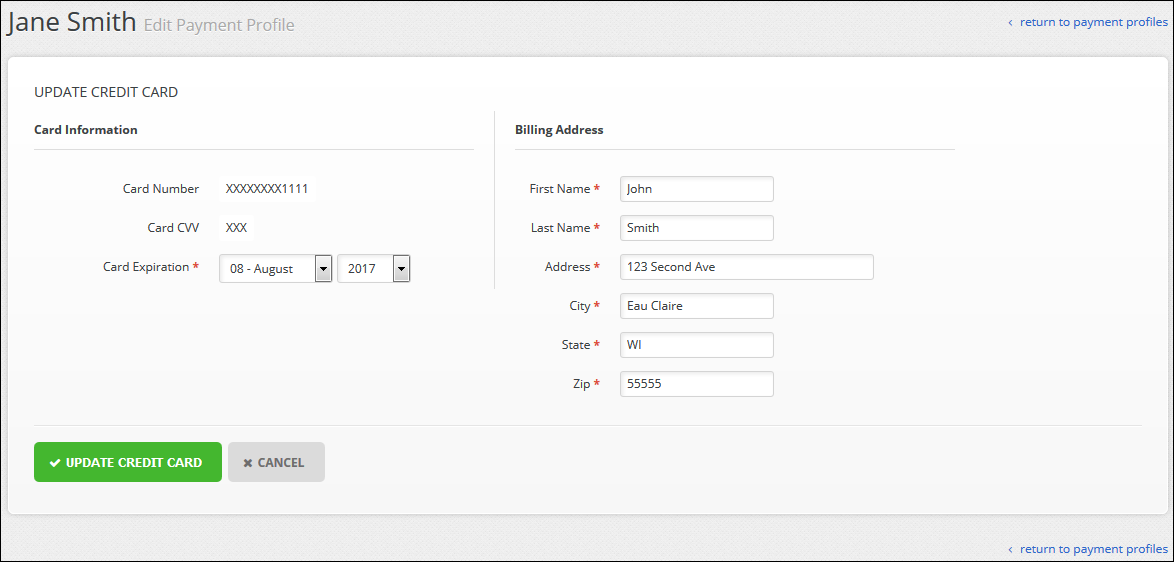Click the Update Credit Card green button

point(128,462)
